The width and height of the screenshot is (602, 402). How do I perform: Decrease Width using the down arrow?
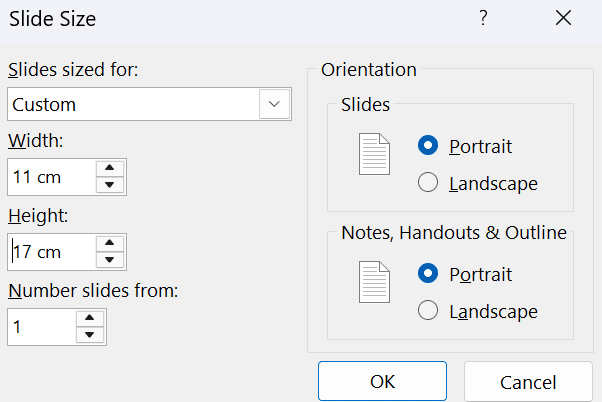(110, 185)
